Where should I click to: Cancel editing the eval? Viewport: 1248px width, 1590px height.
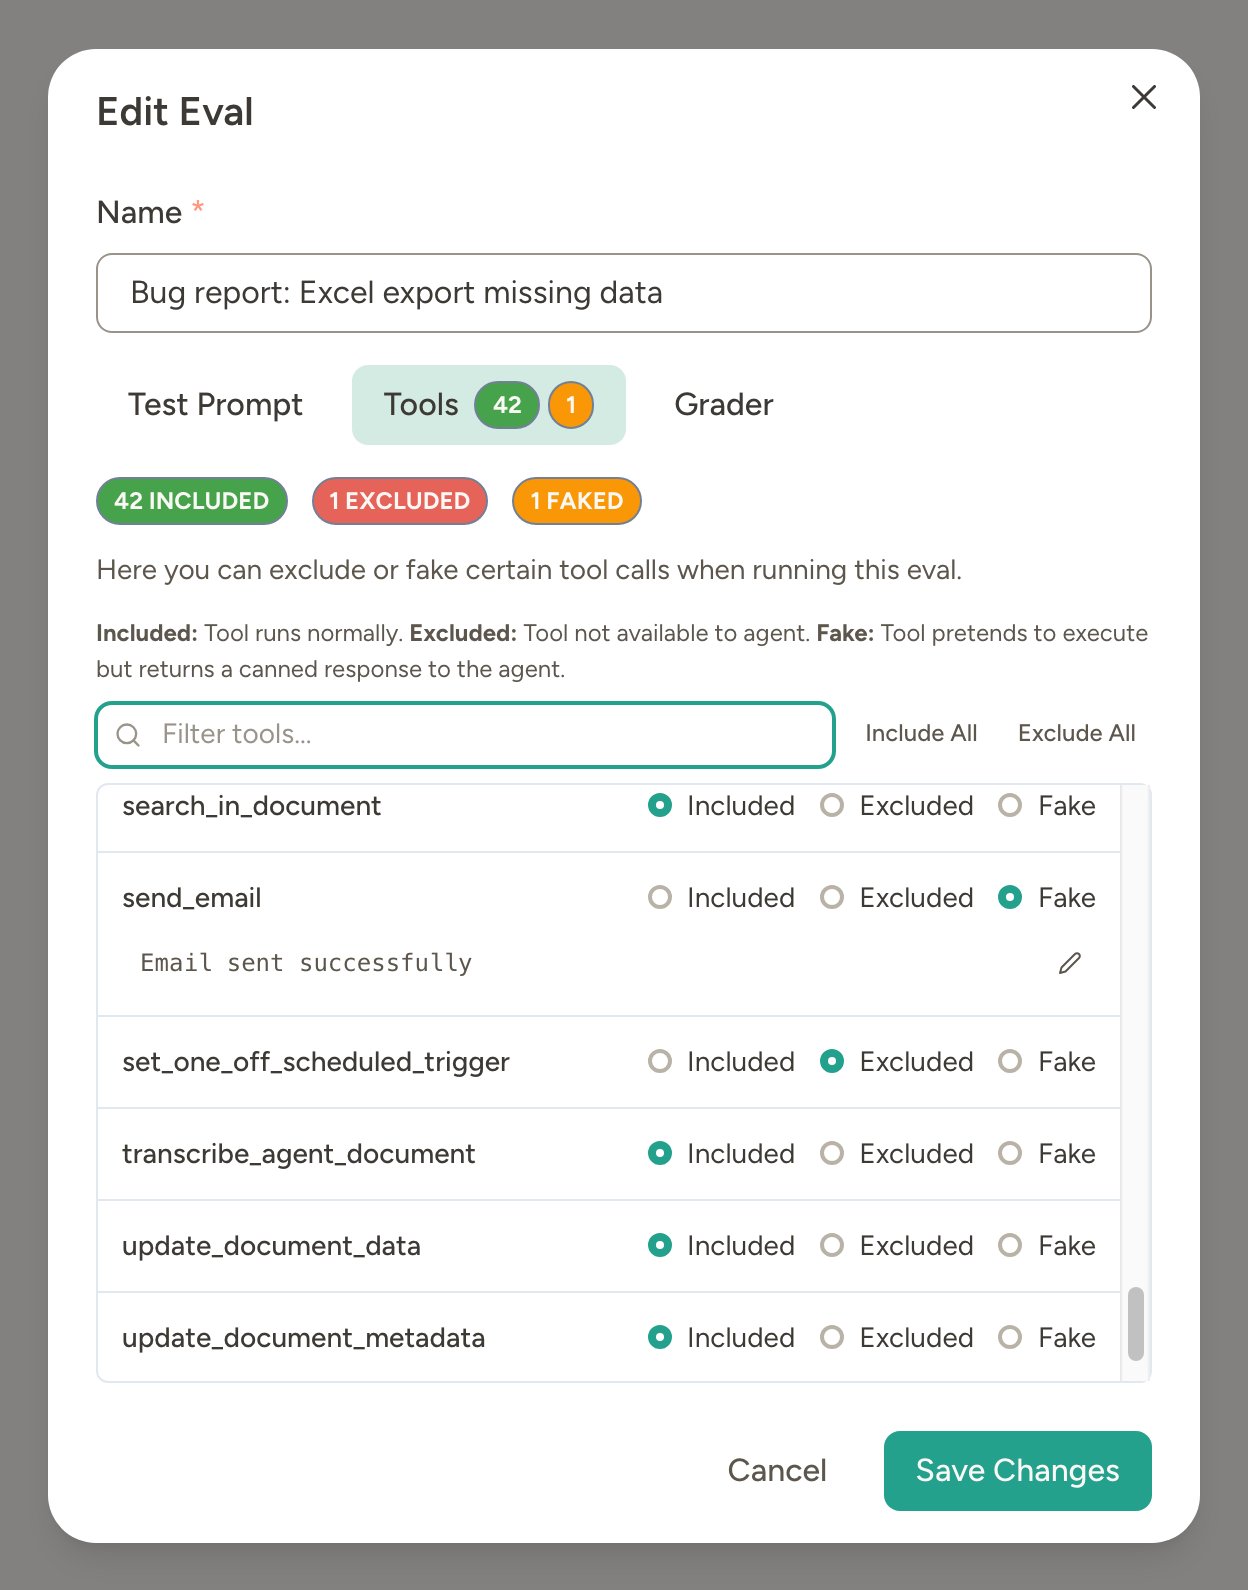[777, 1470]
